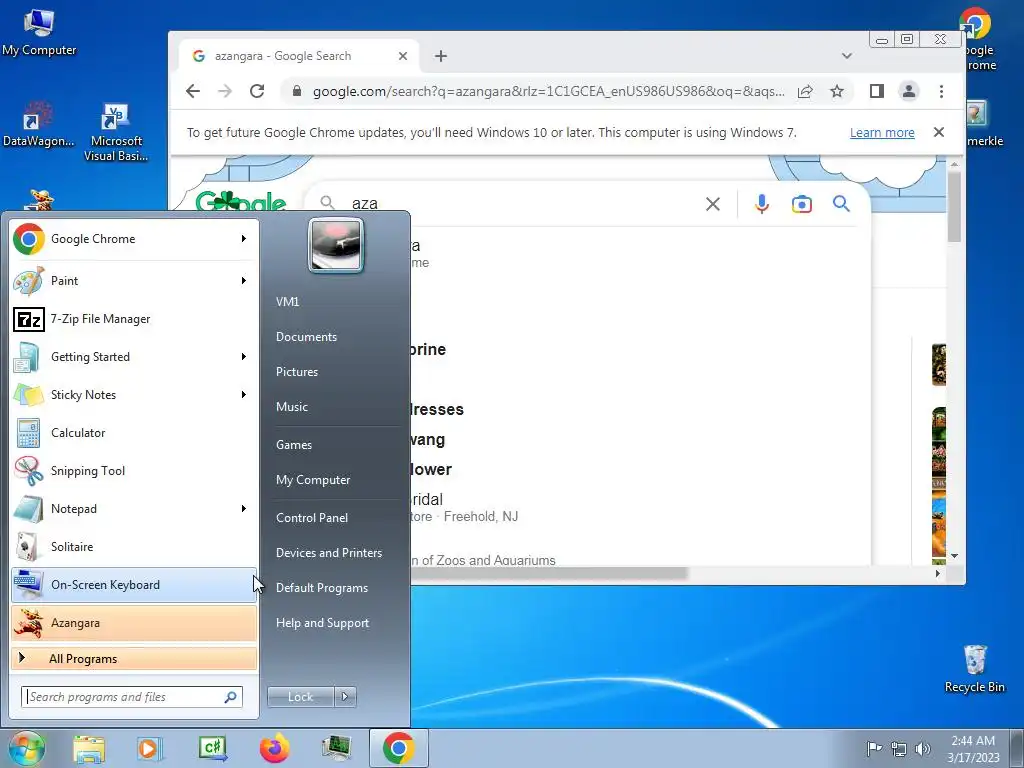Open Documents from Start menu

pyautogui.click(x=306, y=337)
